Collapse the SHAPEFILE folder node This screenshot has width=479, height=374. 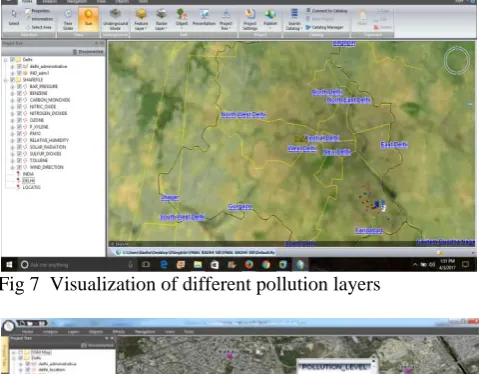click(x=6, y=80)
